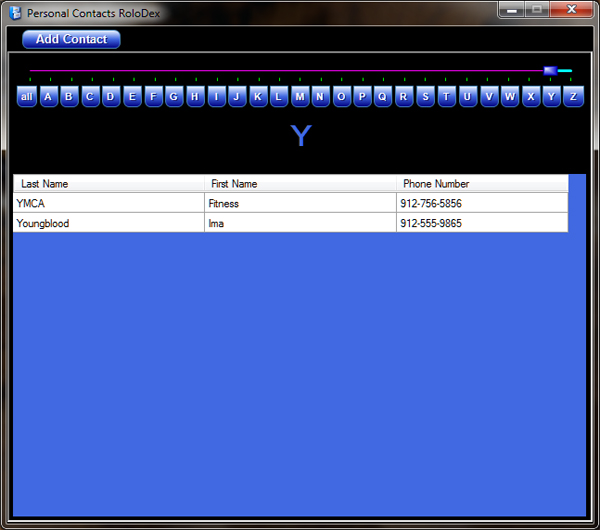Image resolution: width=600 pixels, height=530 pixels.
Task: Choose the letter W filter button
Action: pos(510,96)
